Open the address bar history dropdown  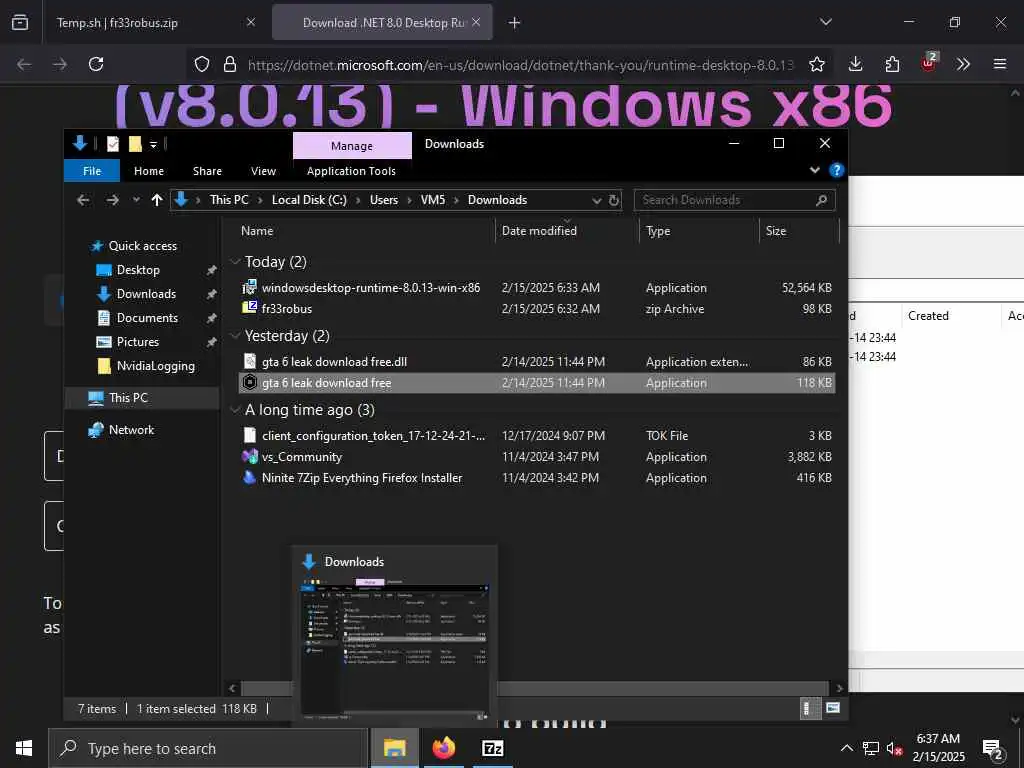[x=596, y=200]
